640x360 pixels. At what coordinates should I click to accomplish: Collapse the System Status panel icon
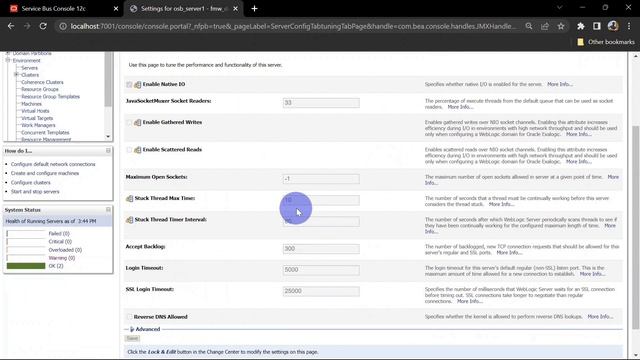108,210
